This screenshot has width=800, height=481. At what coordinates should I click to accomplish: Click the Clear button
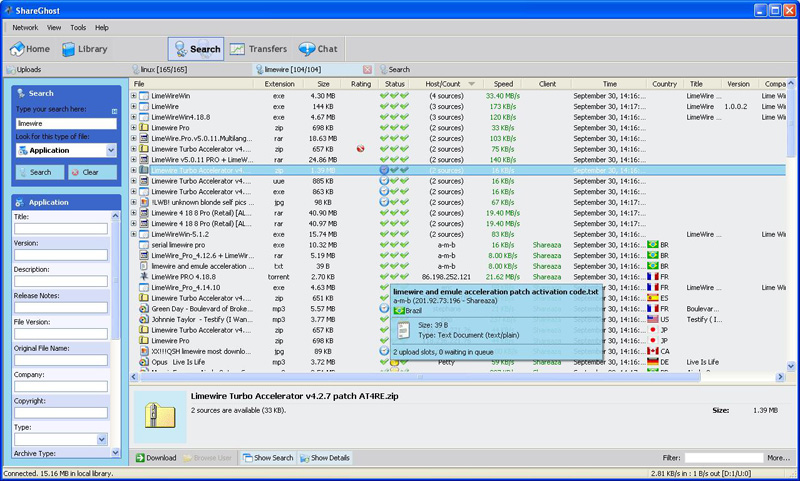click(92, 172)
